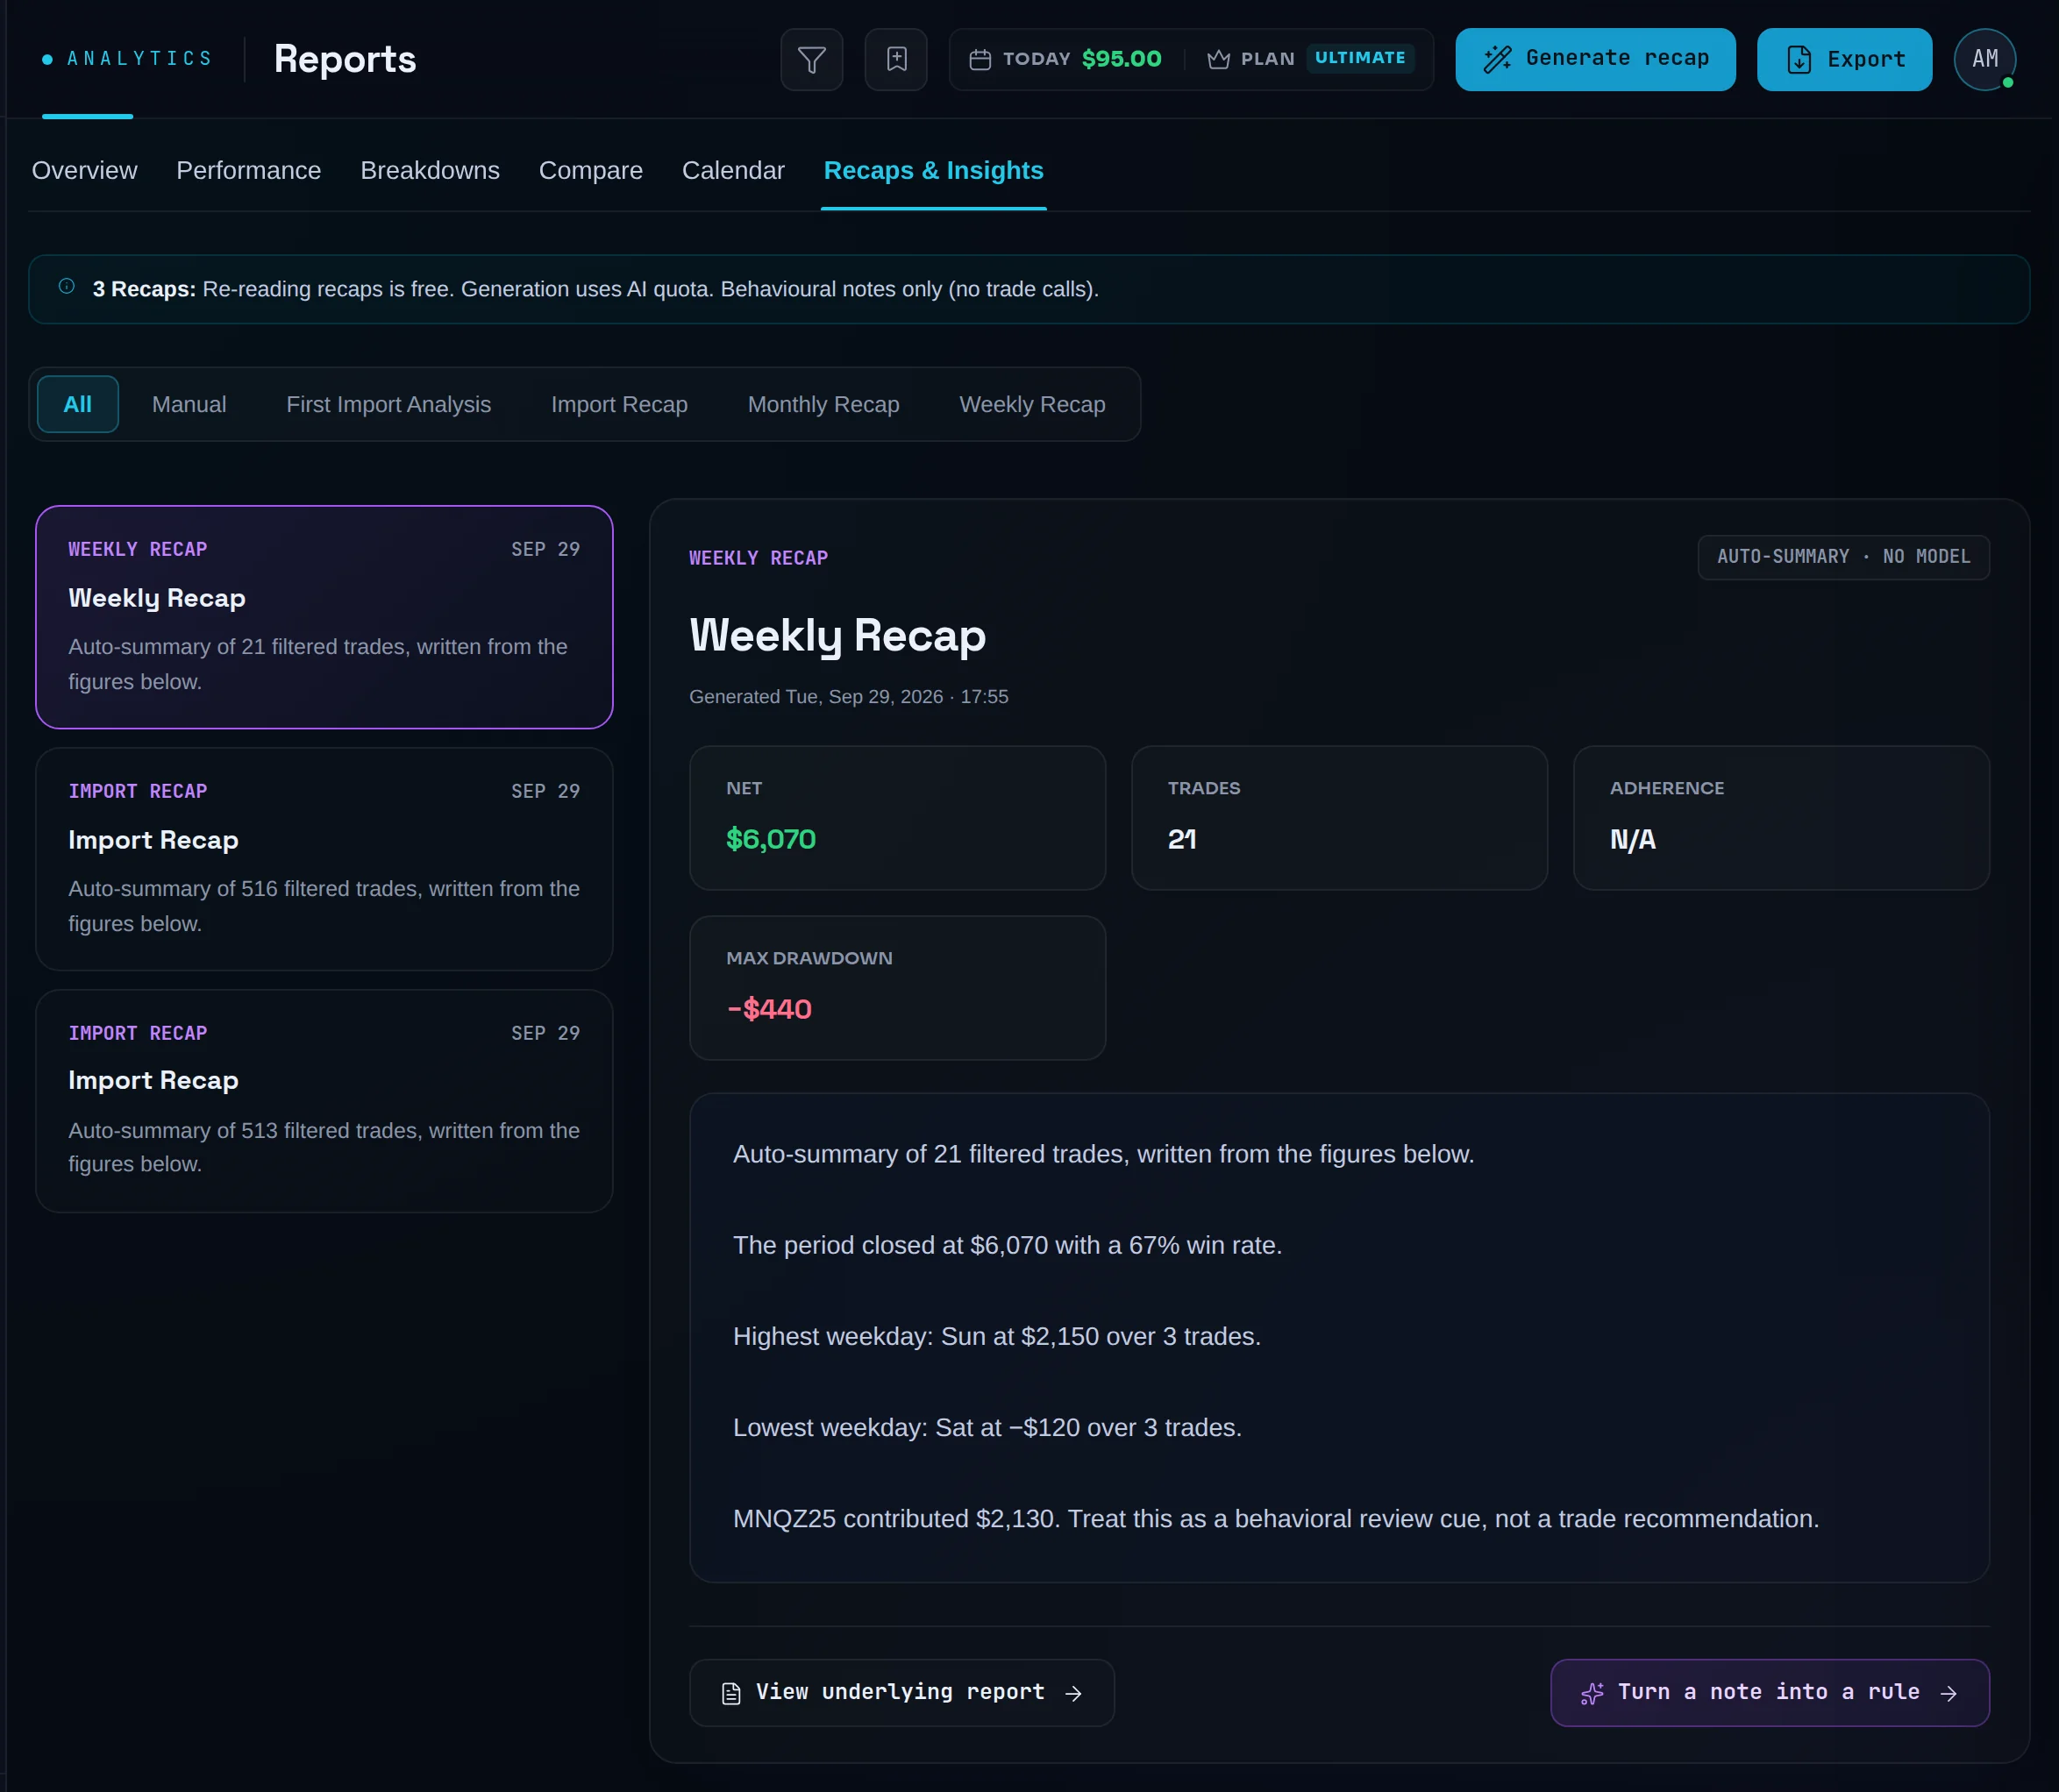This screenshot has height=1792, width=2059.
Task: Click the ADHERENCE N/A stat card
Action: (1781, 818)
